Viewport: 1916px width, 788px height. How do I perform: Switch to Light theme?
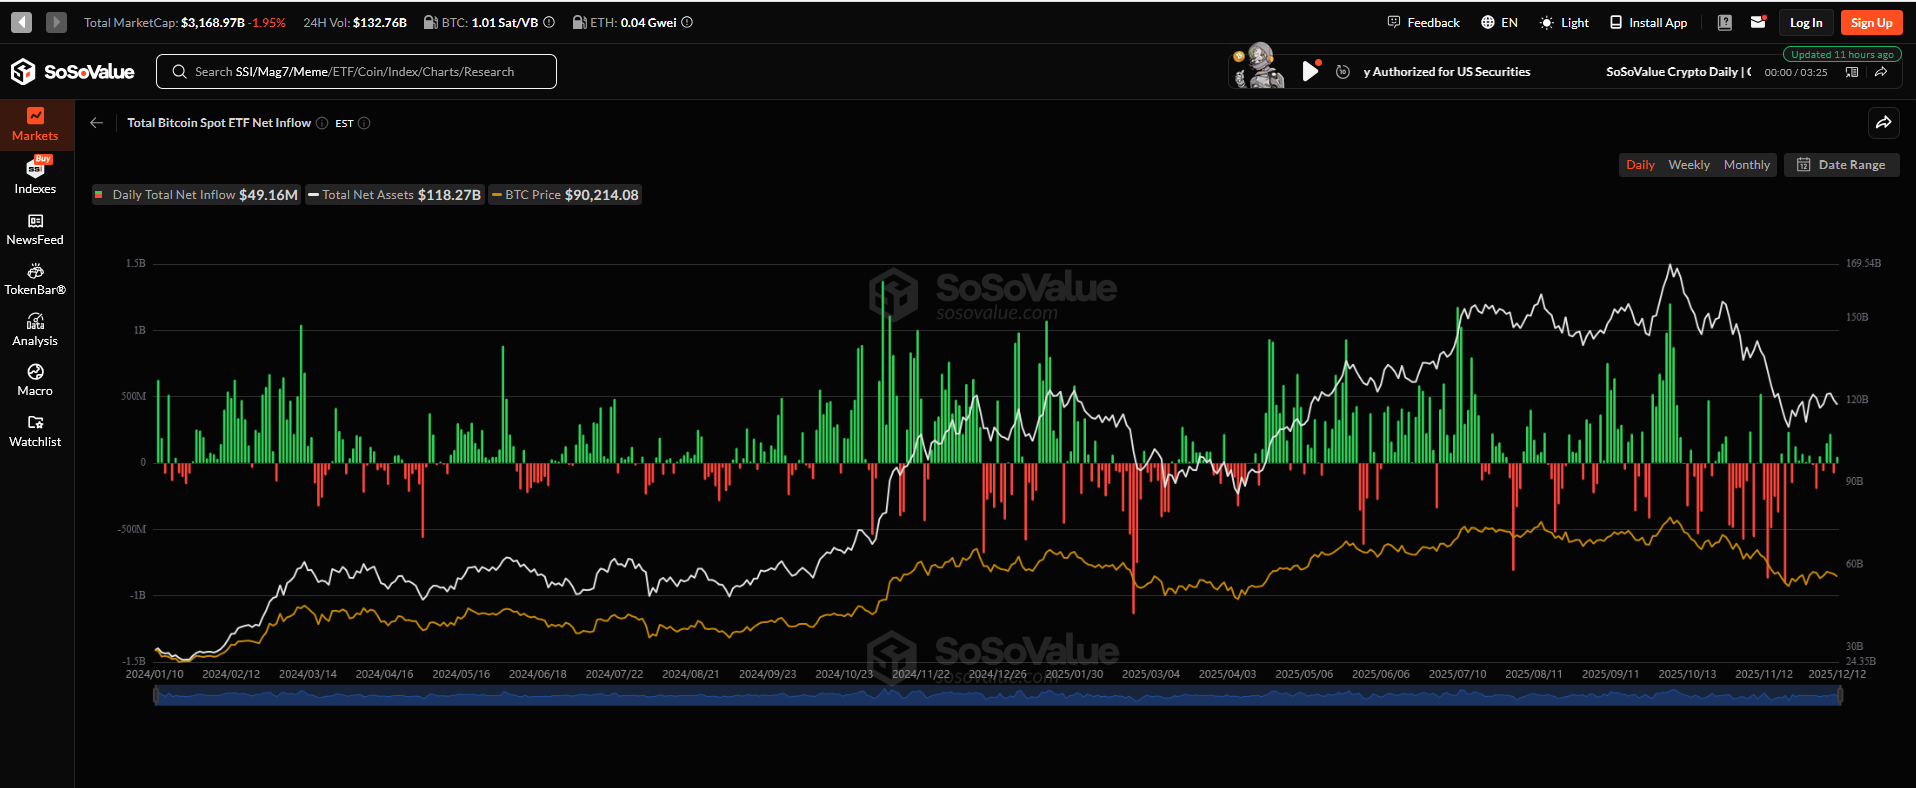[1564, 22]
